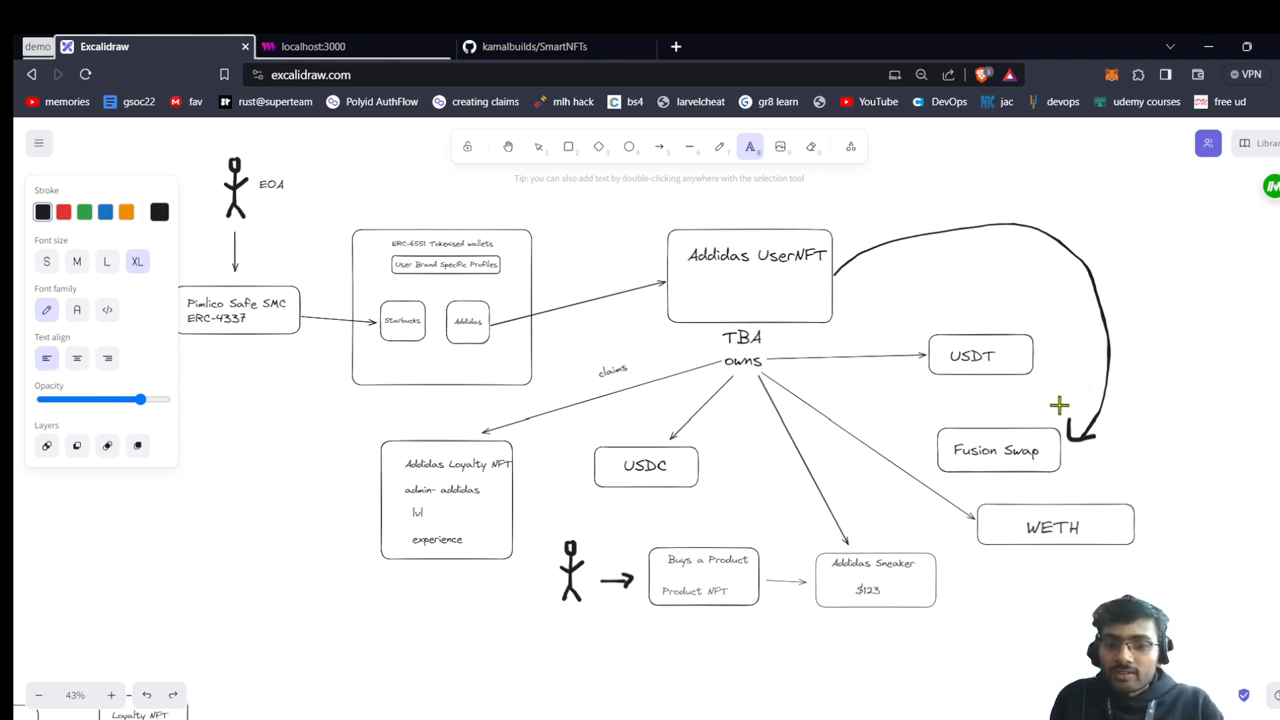Screen dimensions: 1280x720
Task: Open live collaboration button
Action: pyautogui.click(x=1208, y=143)
